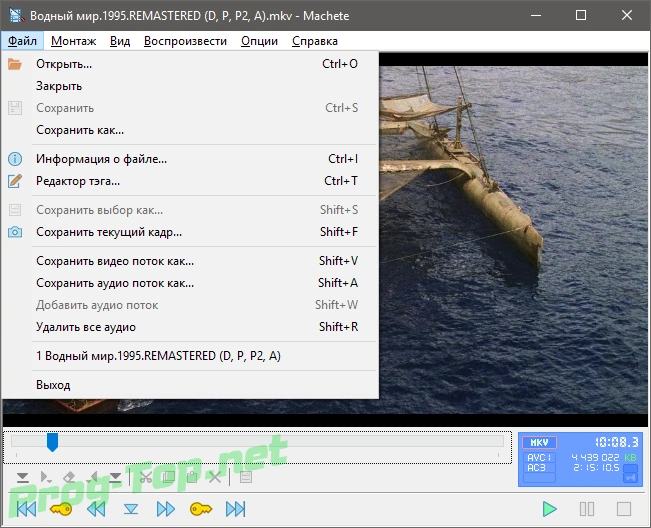Jump to the end of the video
The height and width of the screenshot is (528, 651).
235,509
